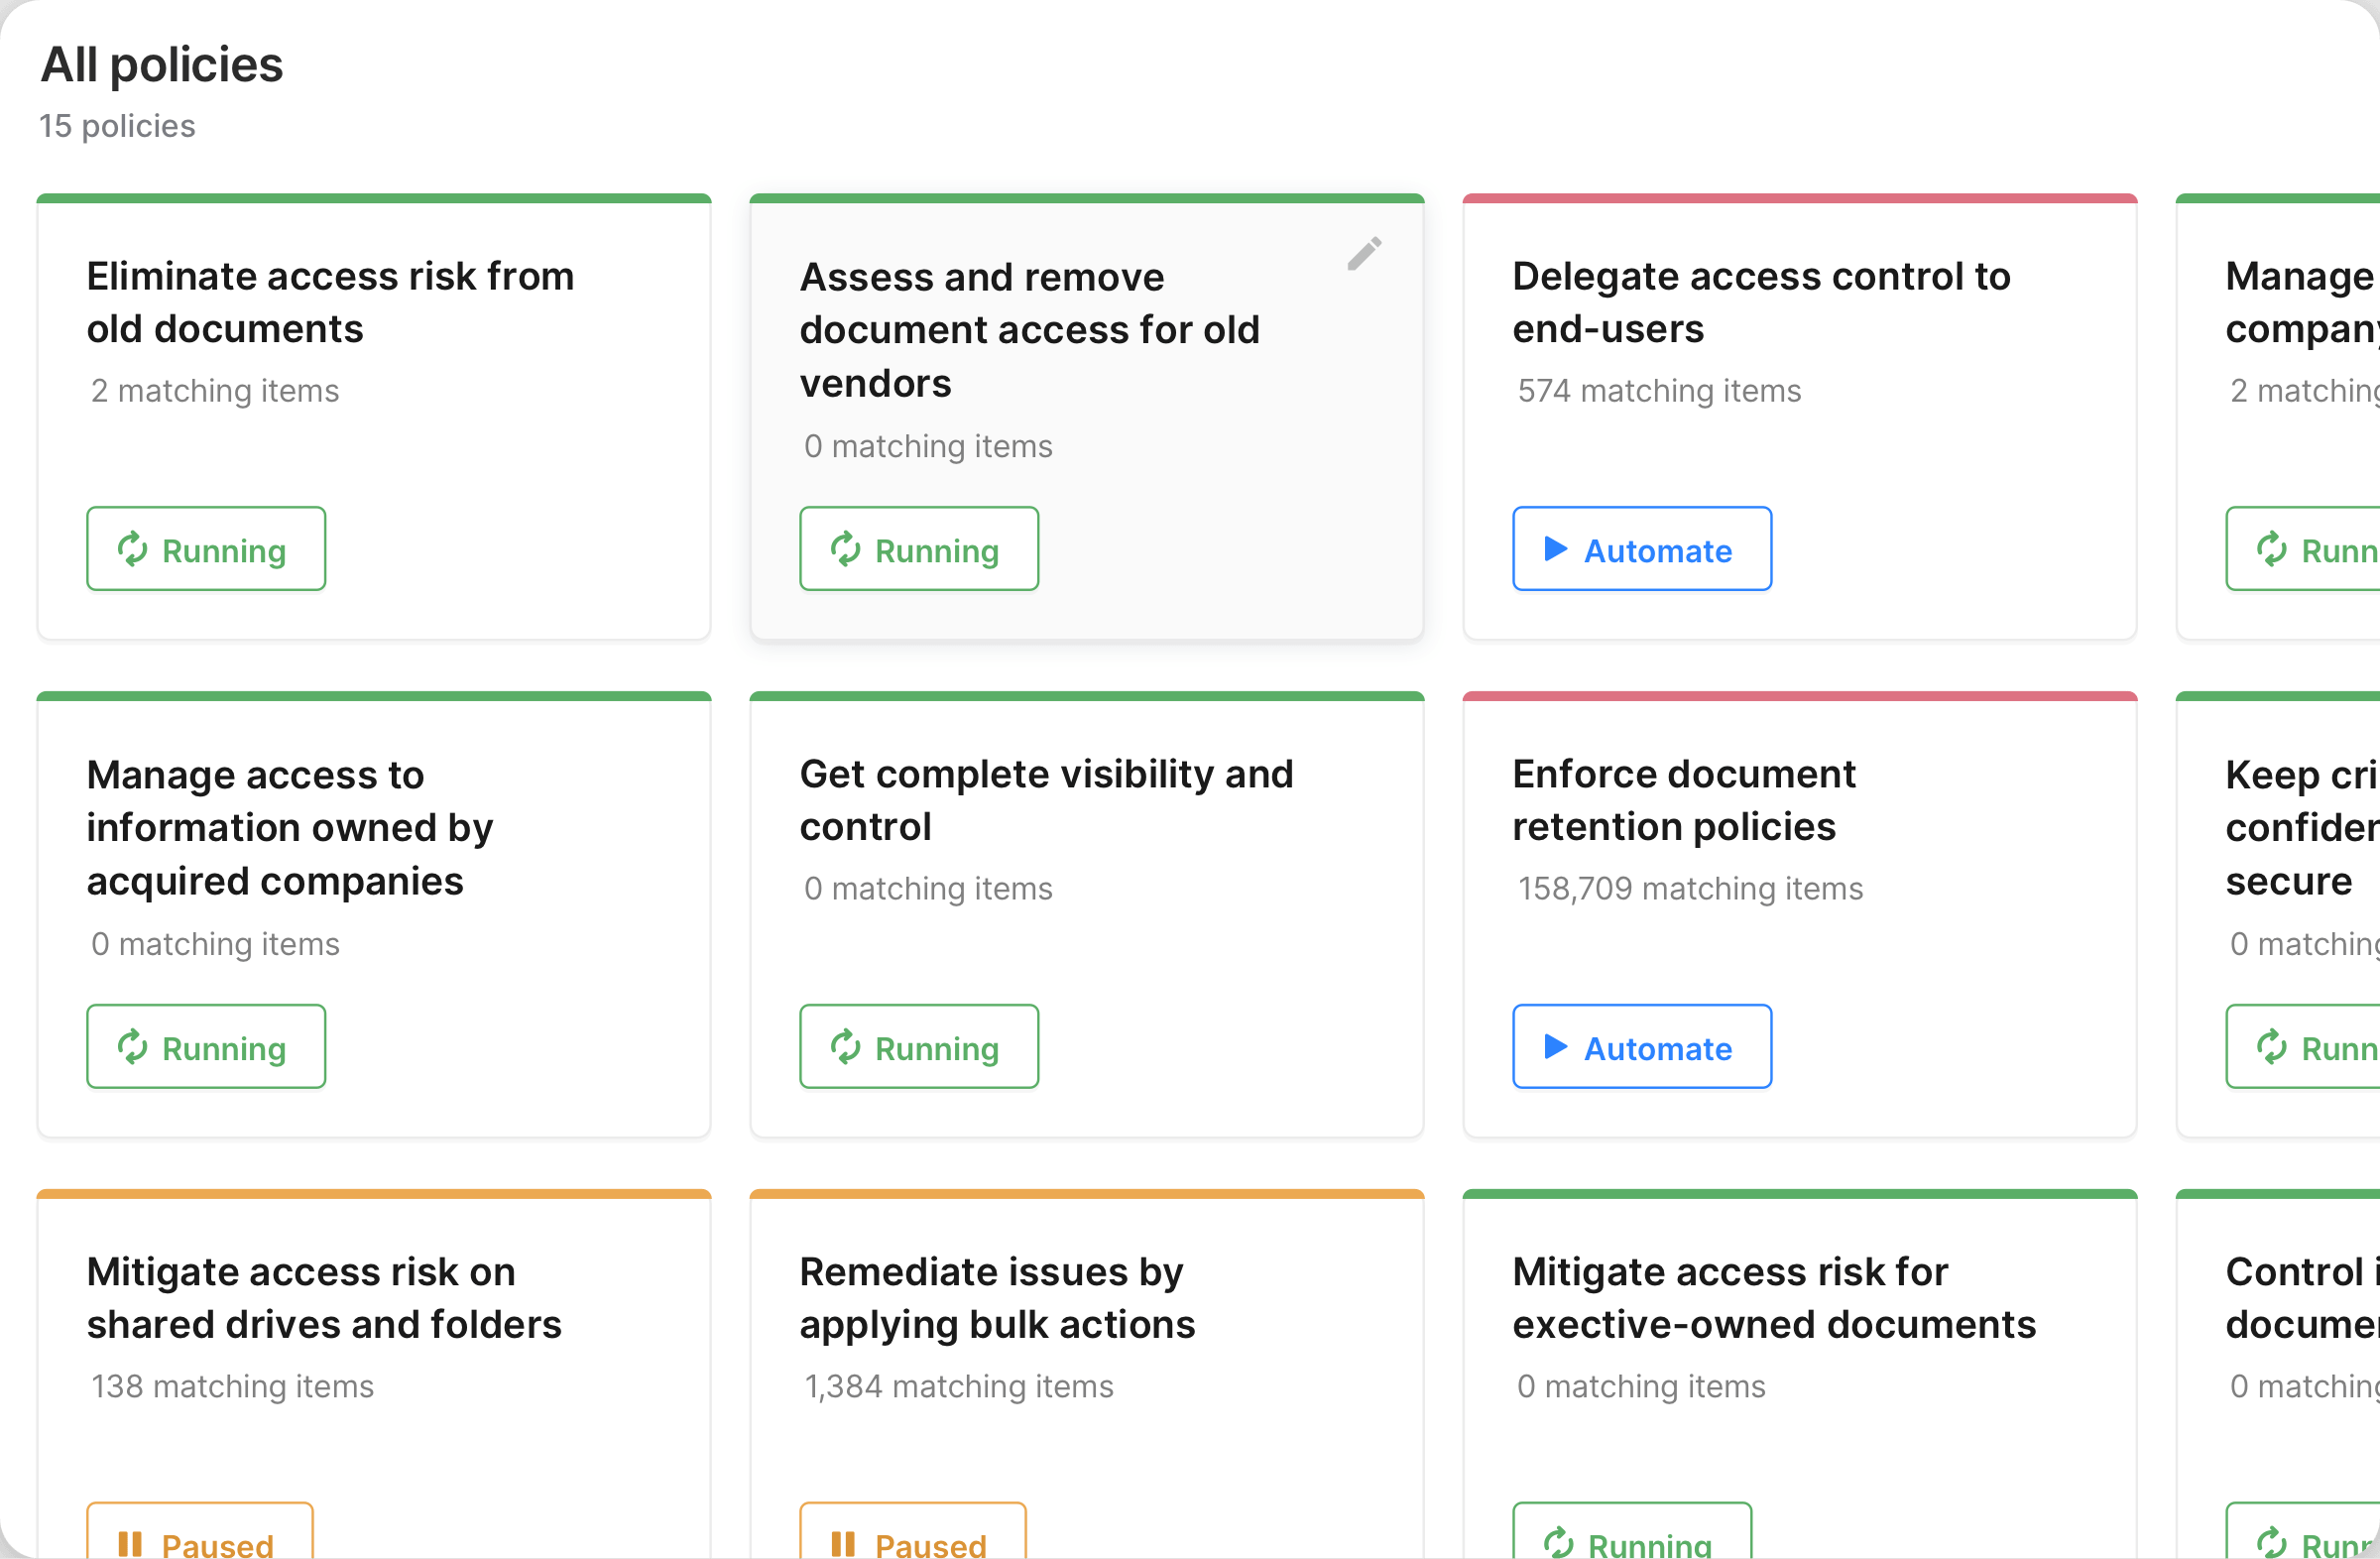Open Mitigate access risk on shared drives
The width and height of the screenshot is (2380, 1559).
pyautogui.click(x=324, y=1298)
